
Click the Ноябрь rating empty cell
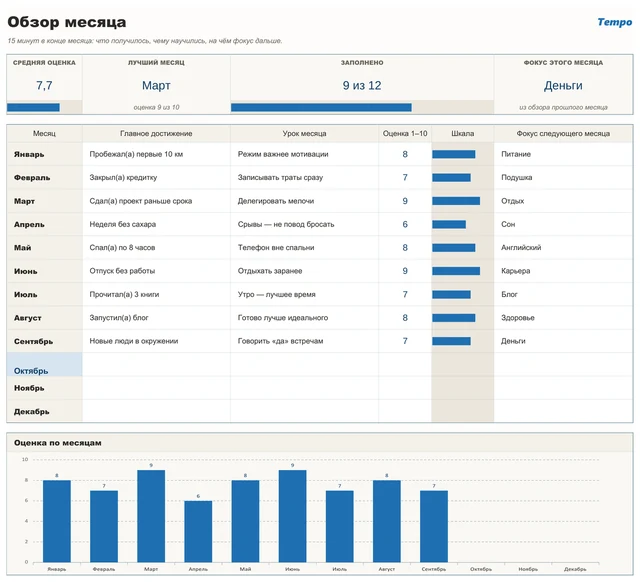pos(405,388)
